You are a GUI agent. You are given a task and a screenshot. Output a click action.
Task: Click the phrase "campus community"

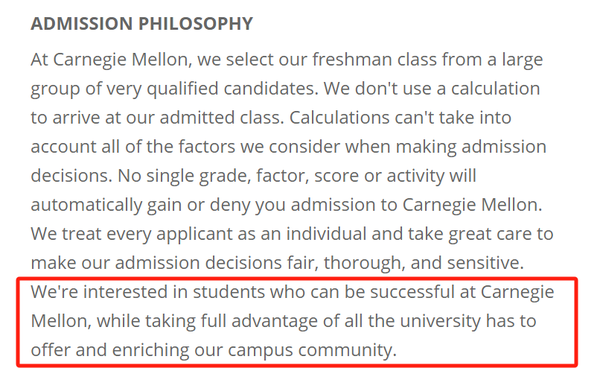click(311, 351)
